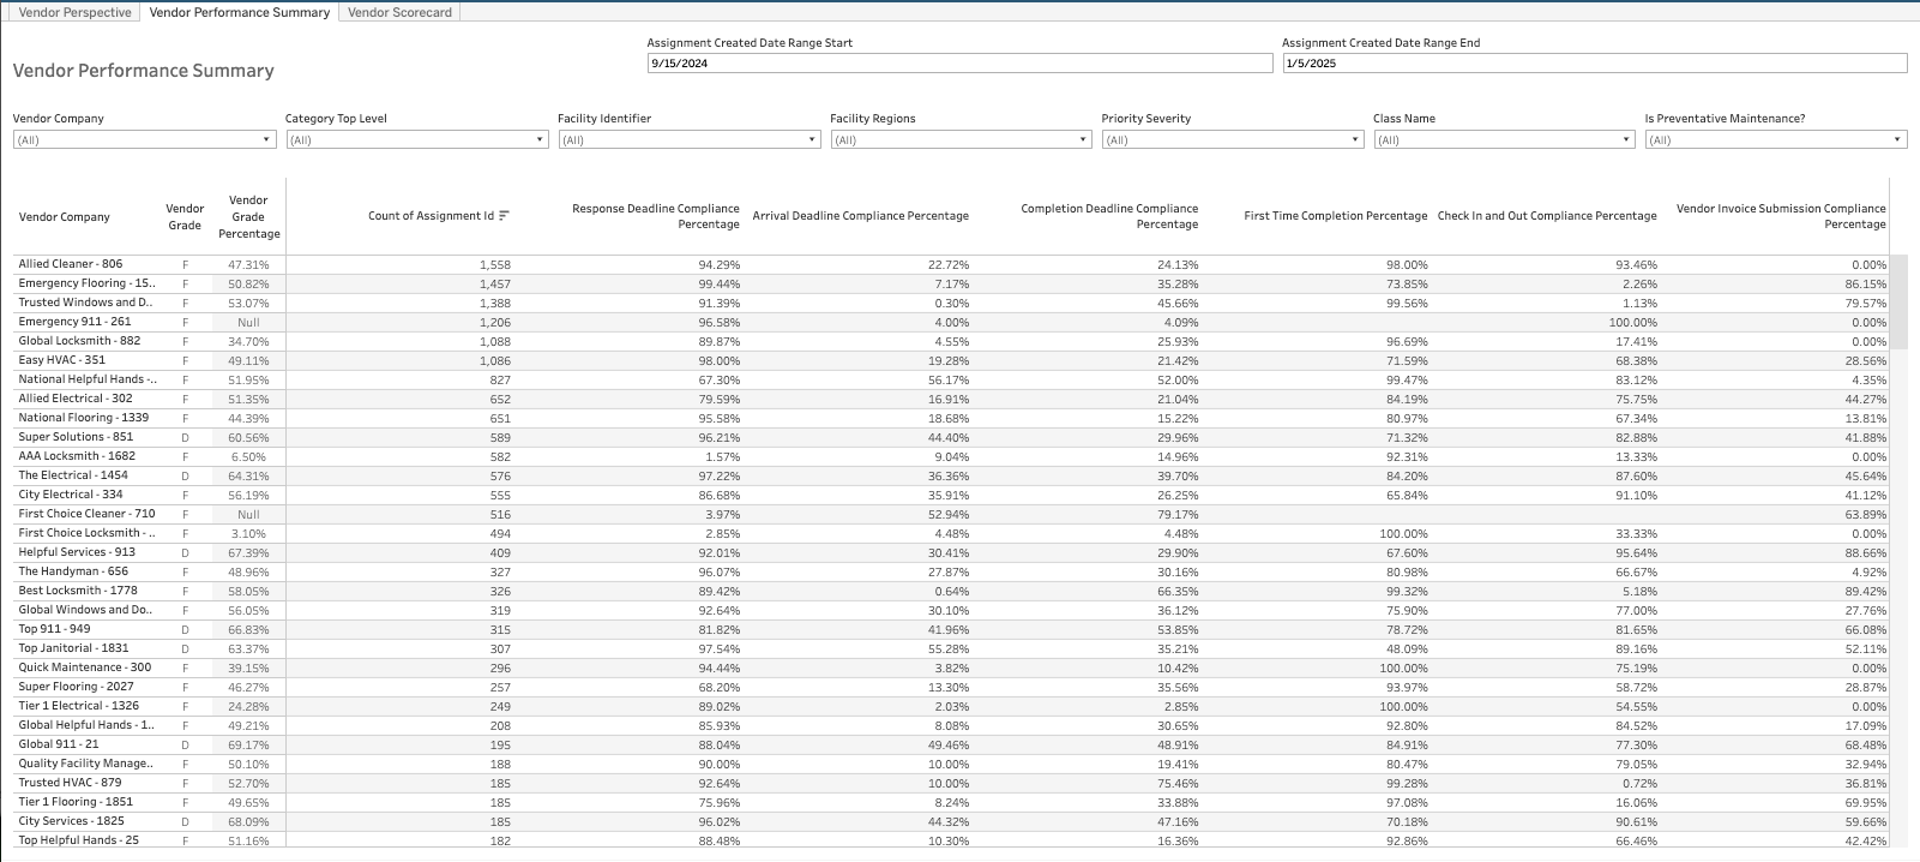The image size is (1920, 862).
Task: Click the 86.15% invoice submission cell
Action: pyautogui.click(x=1865, y=284)
